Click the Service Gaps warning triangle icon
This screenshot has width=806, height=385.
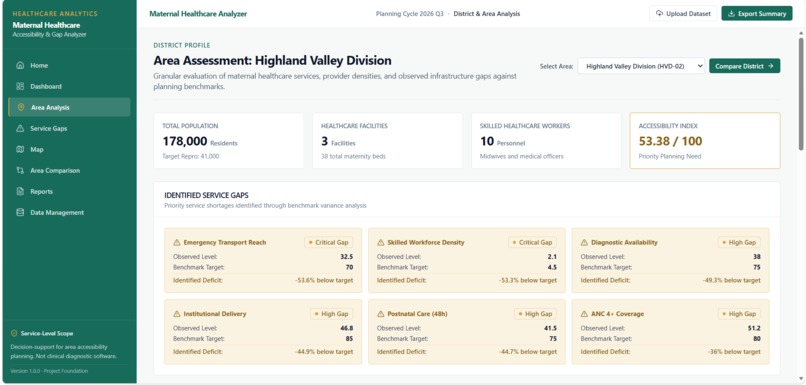pos(20,129)
